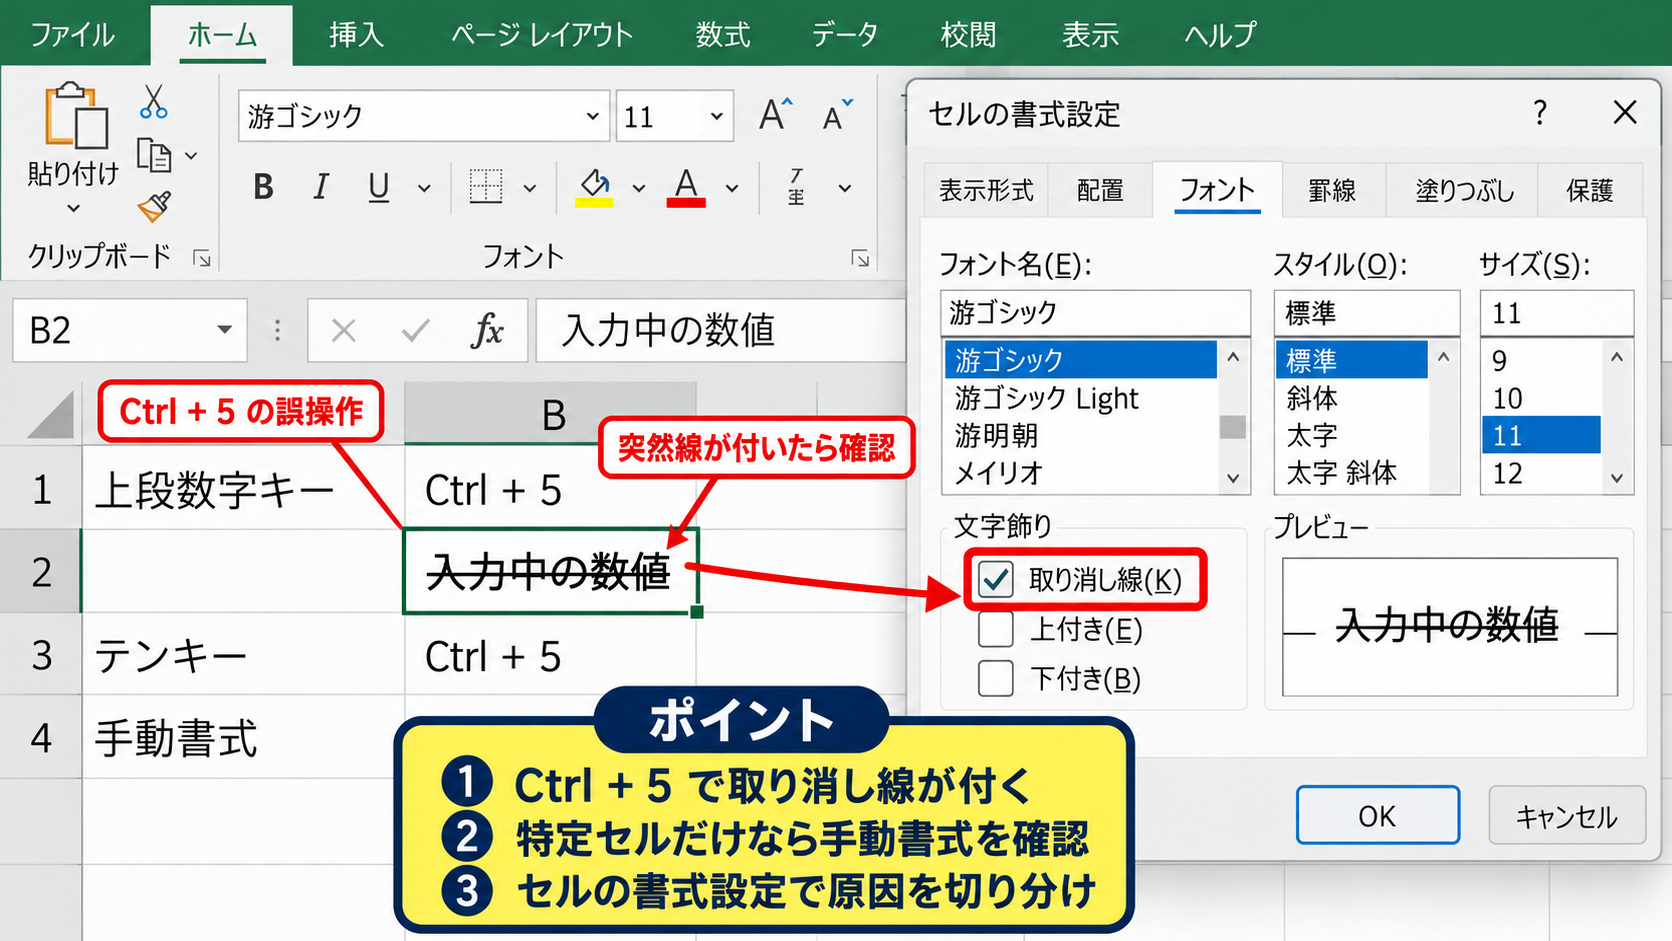Viewport: 1672px width, 941px height.
Task: Click the phonetic guide (furigana) icon
Action: [x=796, y=187]
